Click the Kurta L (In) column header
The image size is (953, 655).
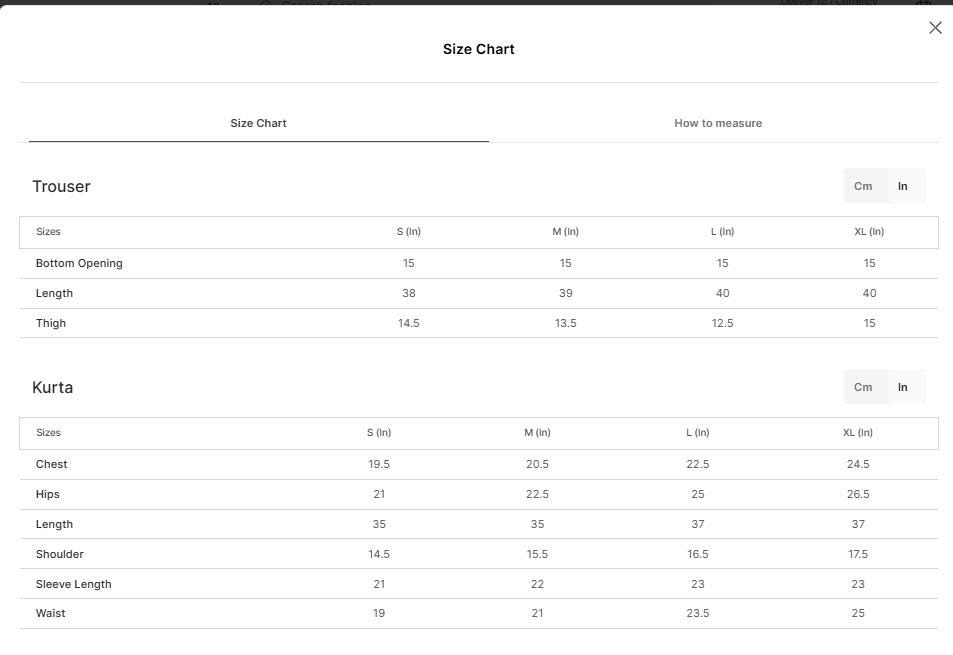(698, 433)
